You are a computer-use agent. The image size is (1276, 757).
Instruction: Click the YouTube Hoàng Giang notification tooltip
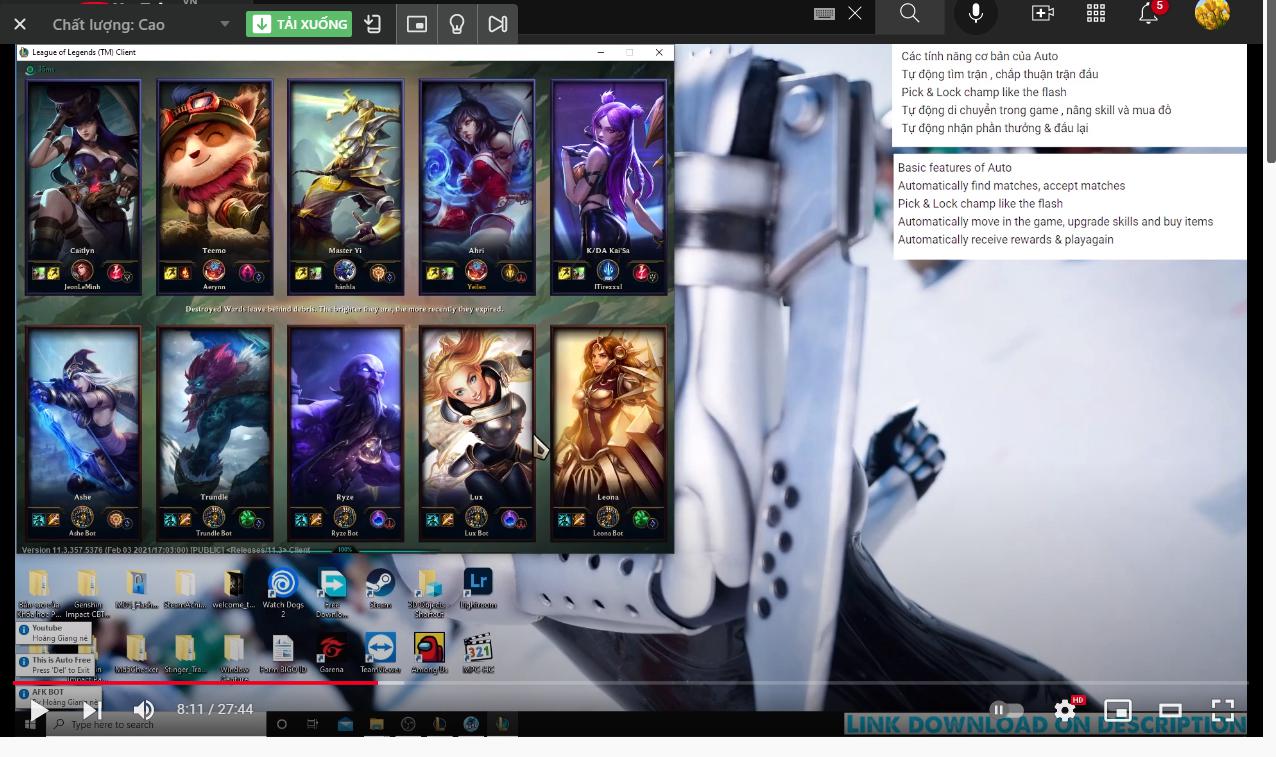pyautogui.click(x=54, y=633)
